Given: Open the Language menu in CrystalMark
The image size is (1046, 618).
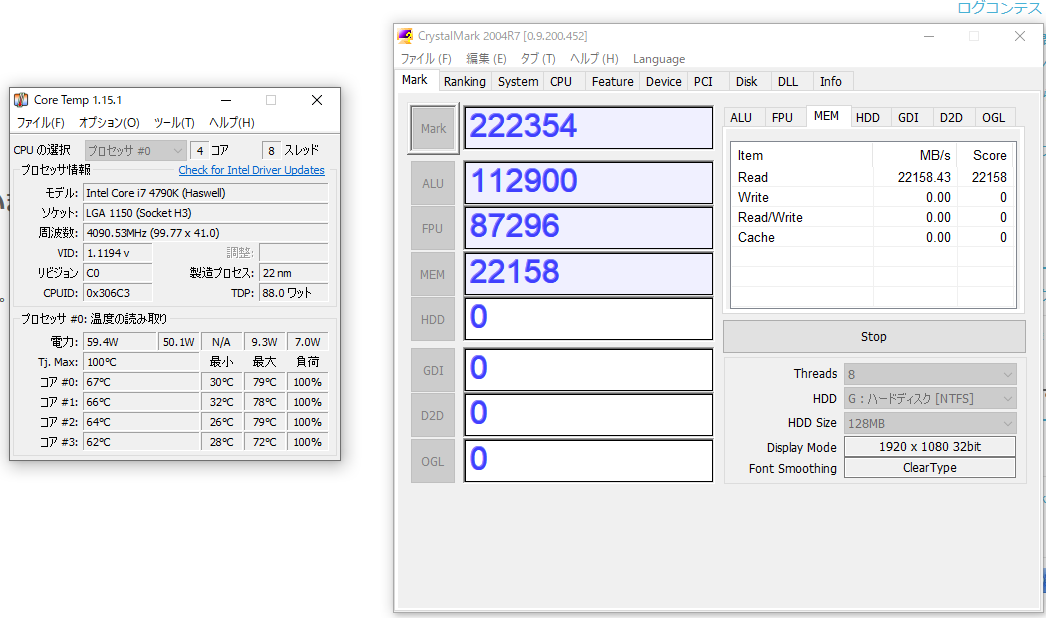Looking at the screenshot, I should click(658, 59).
